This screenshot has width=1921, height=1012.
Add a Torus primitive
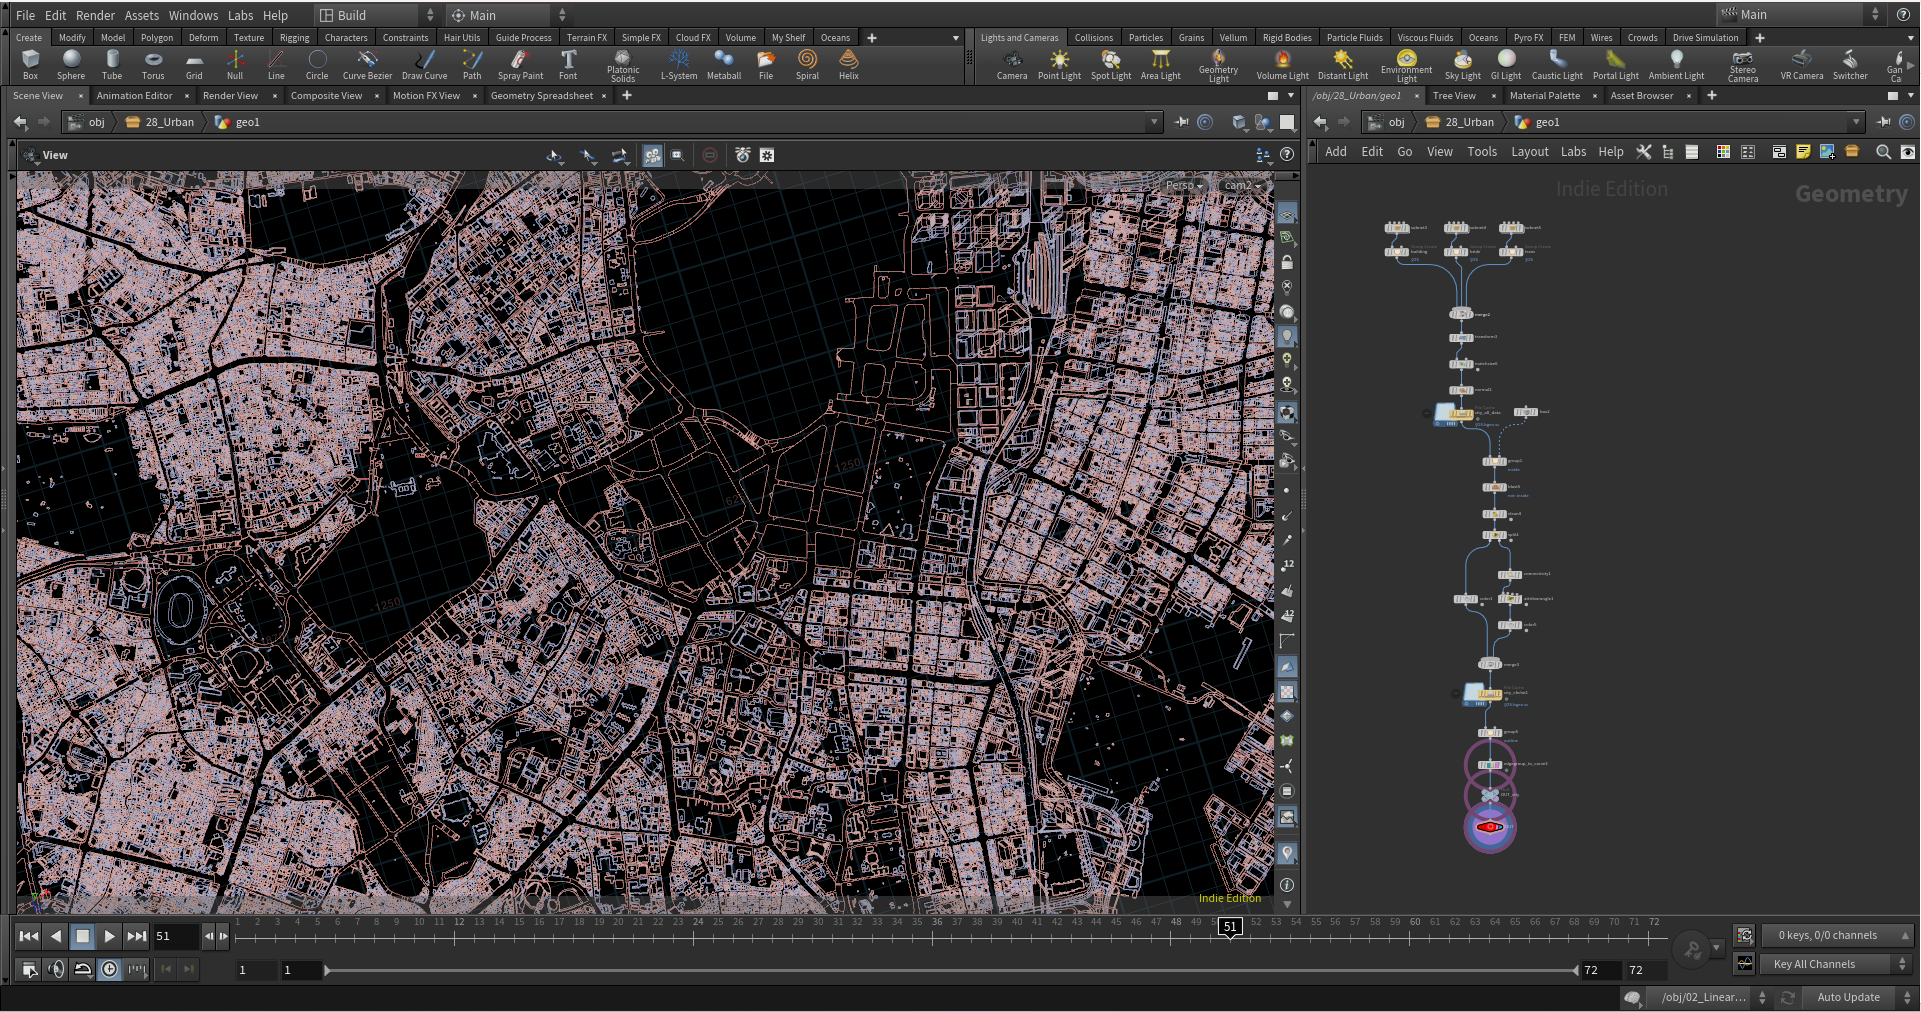point(153,65)
